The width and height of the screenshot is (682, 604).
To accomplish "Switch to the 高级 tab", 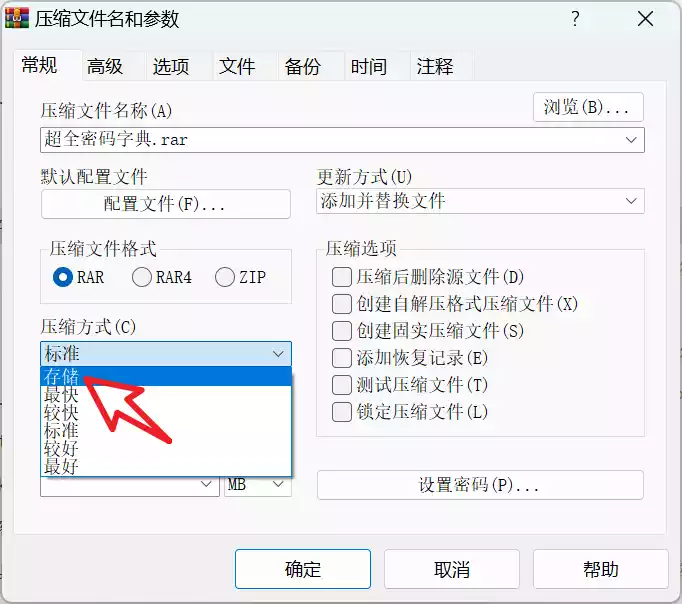I will (x=105, y=67).
